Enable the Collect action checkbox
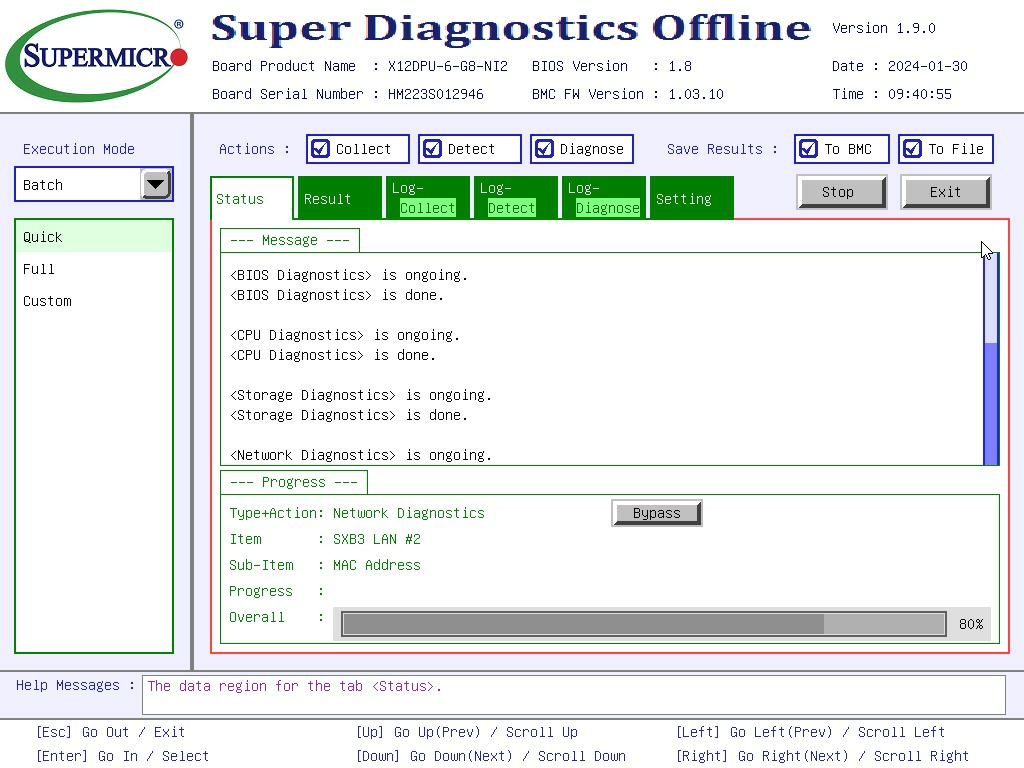 point(320,148)
